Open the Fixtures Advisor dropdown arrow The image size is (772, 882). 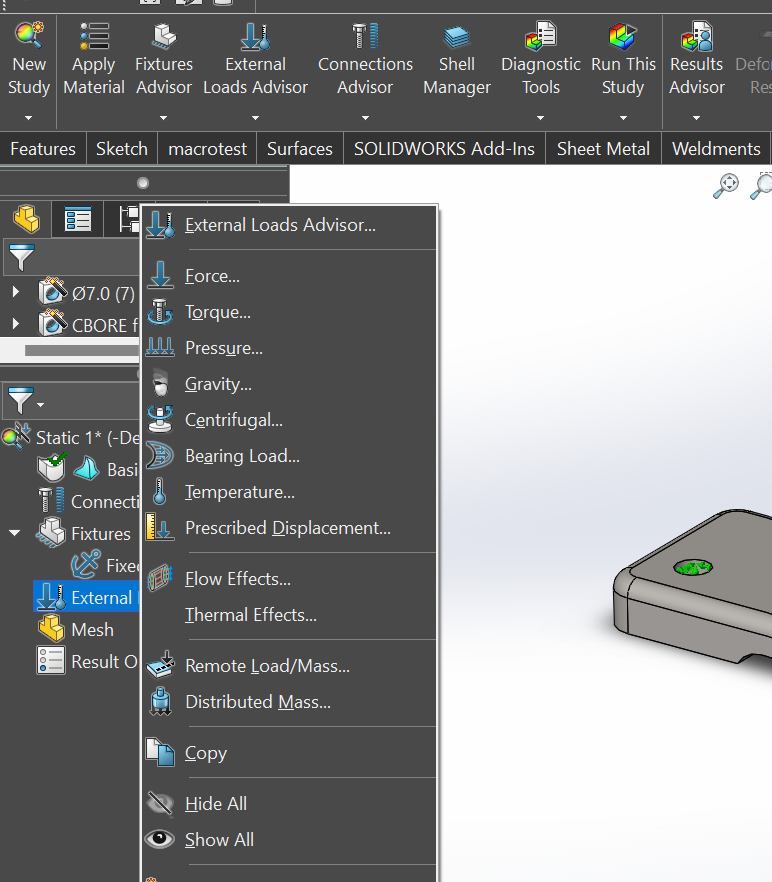point(164,116)
